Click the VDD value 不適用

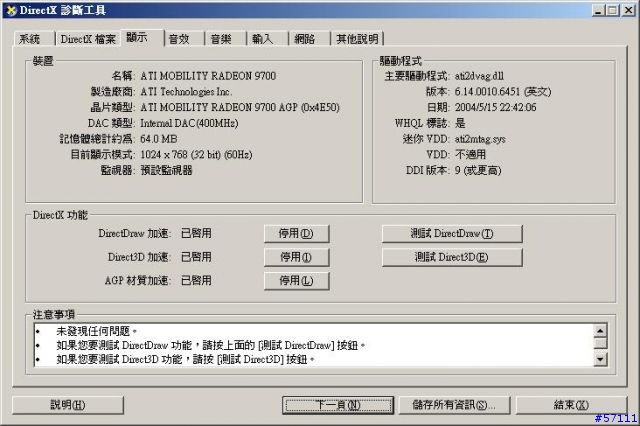[470, 155]
